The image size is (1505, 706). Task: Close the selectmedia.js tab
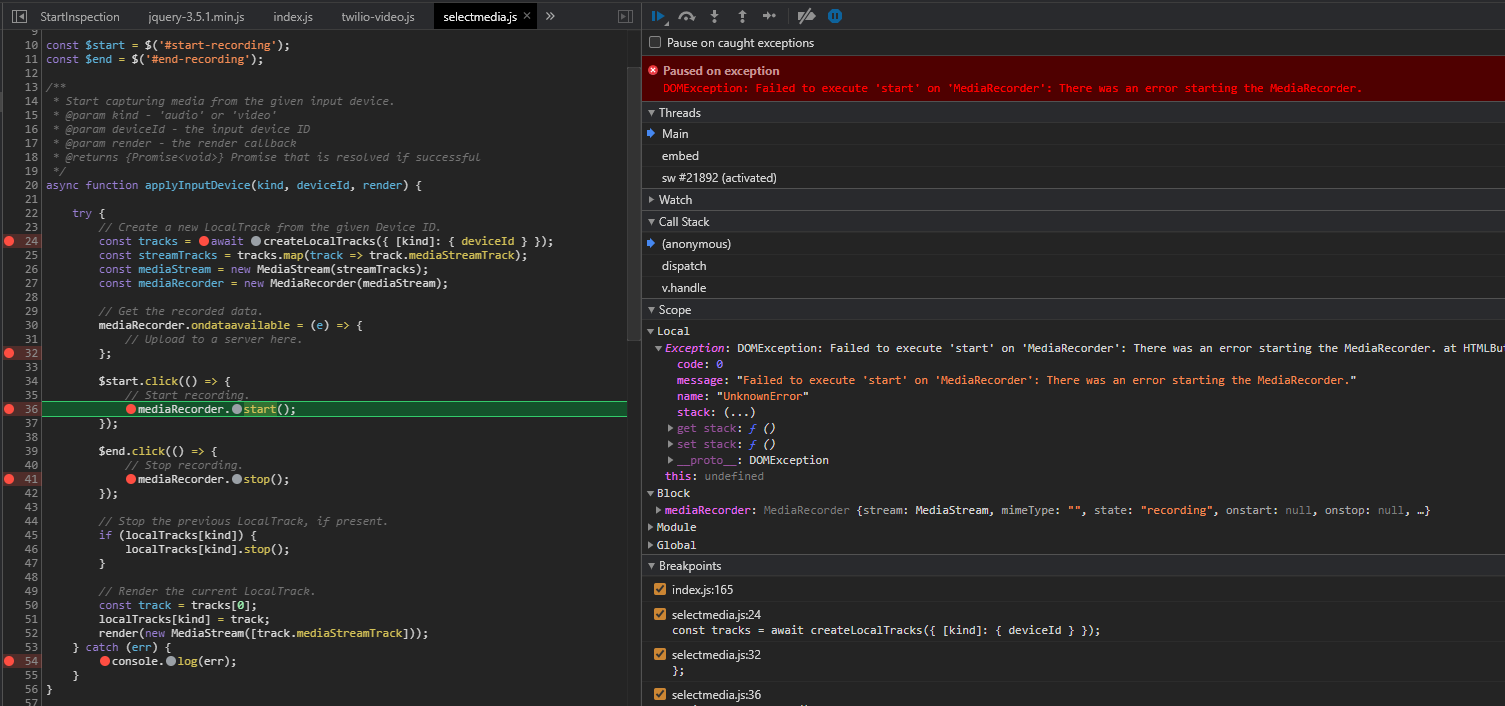[527, 16]
